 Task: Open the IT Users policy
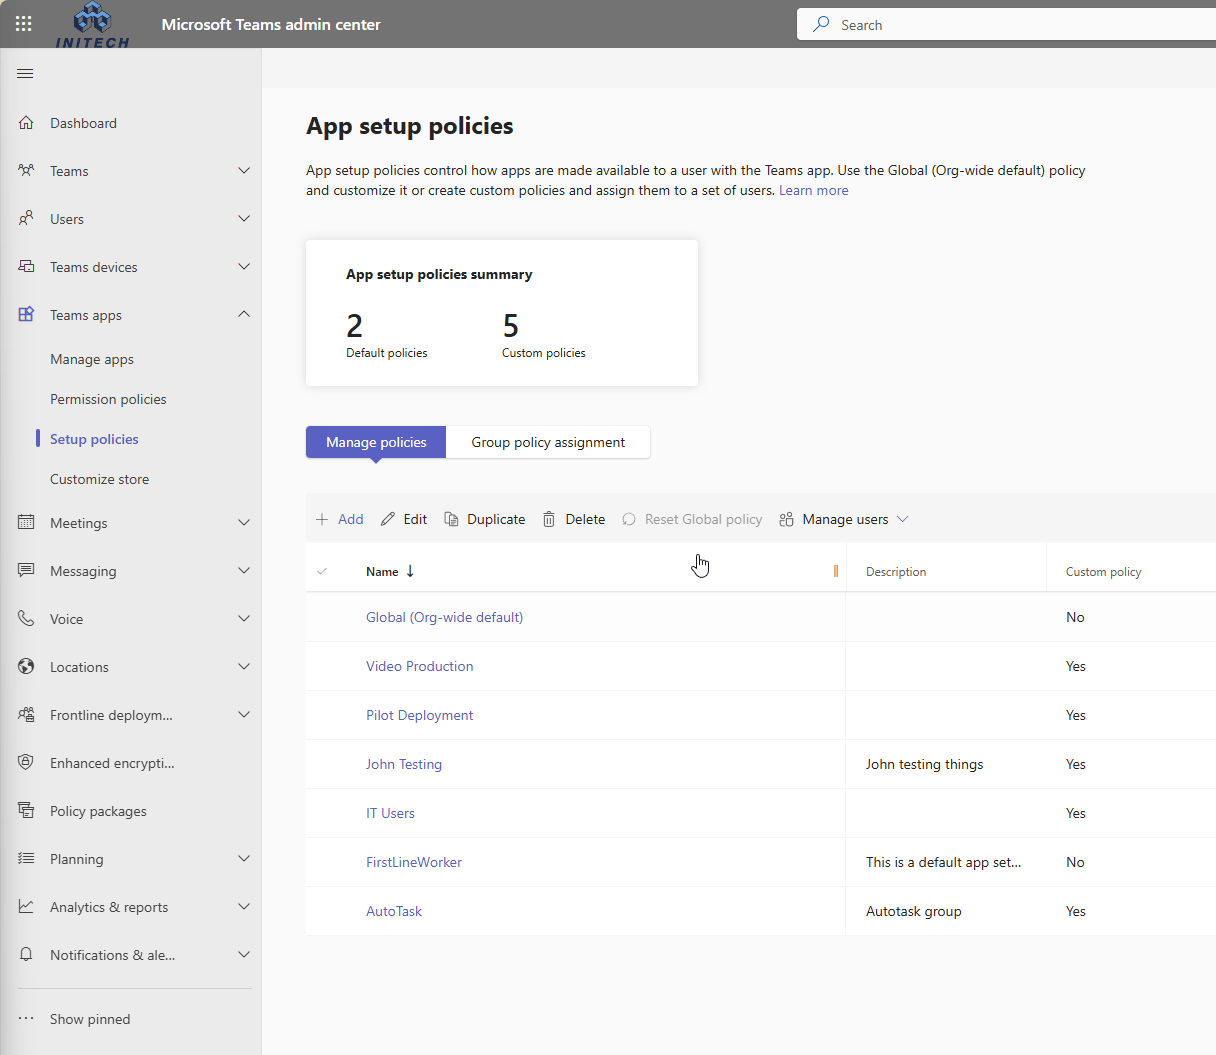(390, 813)
